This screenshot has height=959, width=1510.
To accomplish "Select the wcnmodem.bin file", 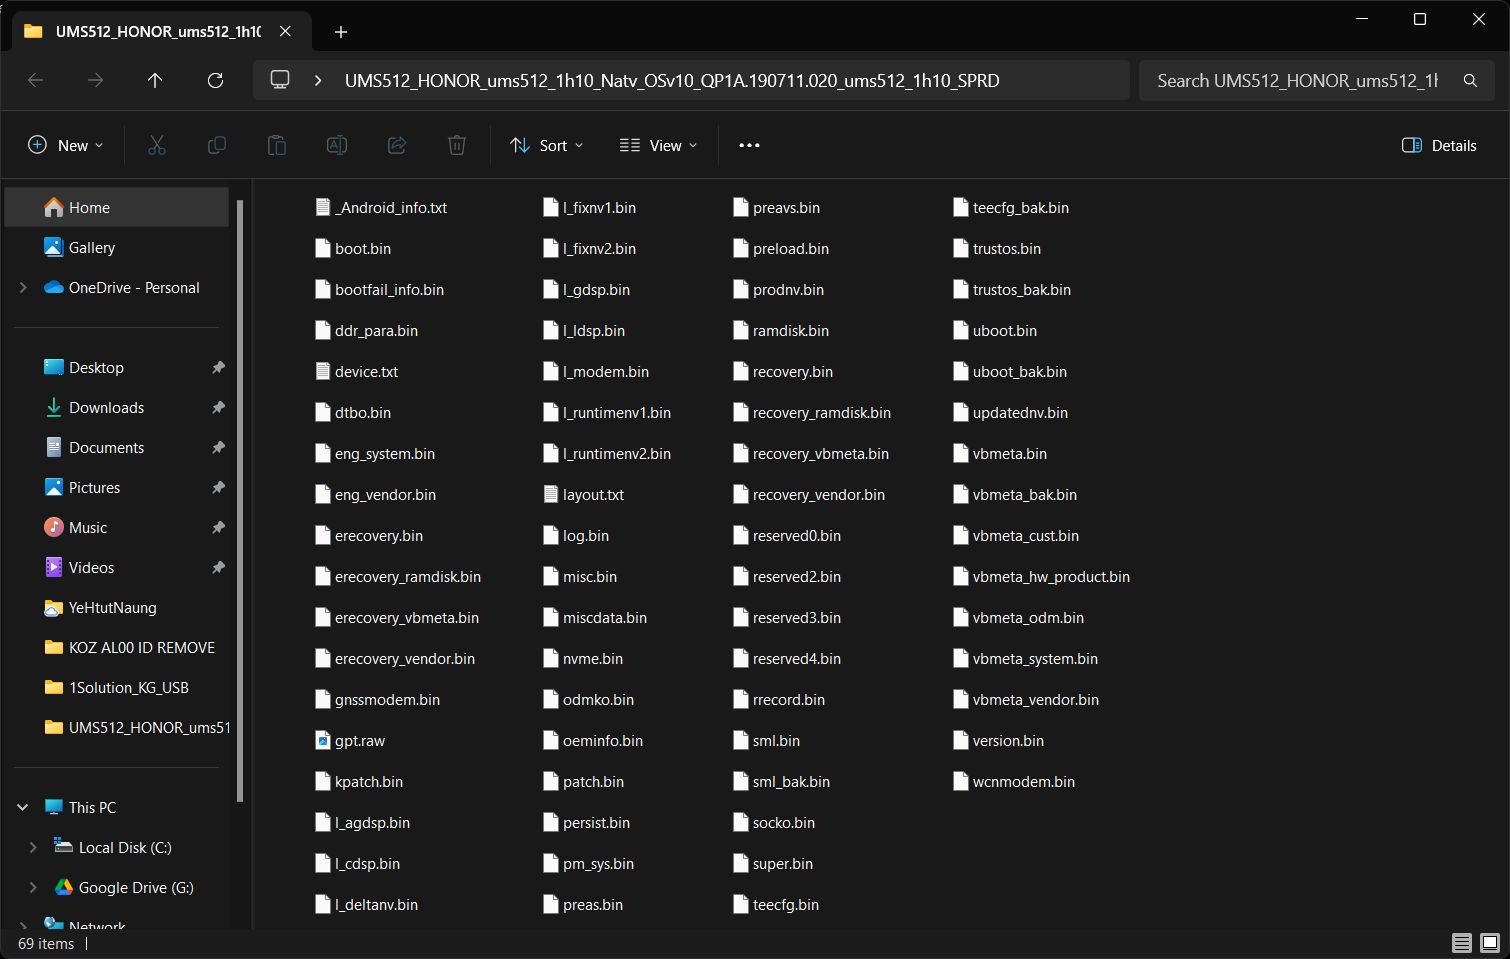I will 1014,782.
